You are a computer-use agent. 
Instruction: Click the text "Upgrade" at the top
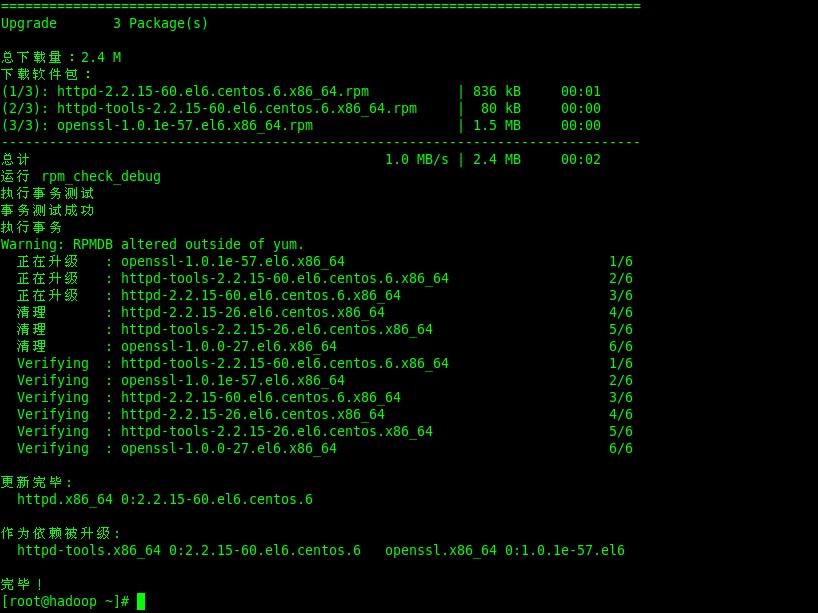click(x=29, y=23)
